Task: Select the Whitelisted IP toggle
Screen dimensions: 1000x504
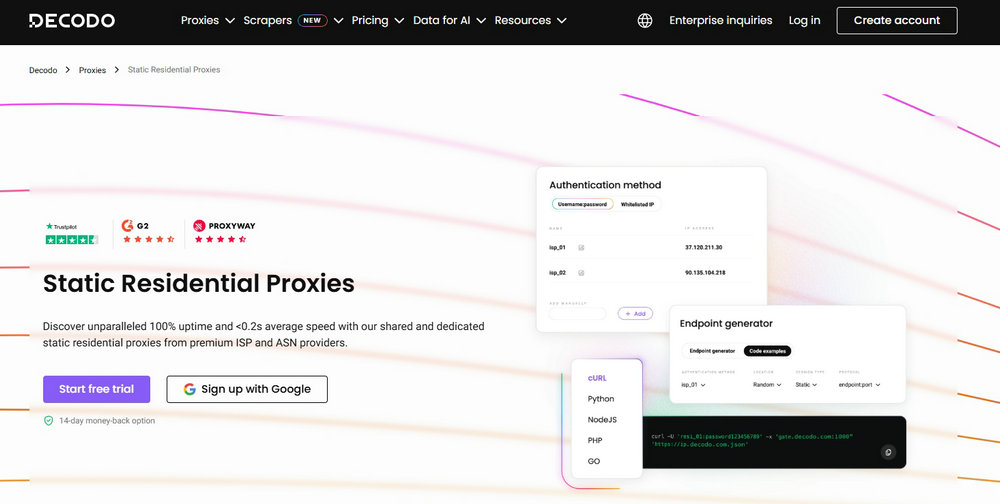Action: coord(637,205)
